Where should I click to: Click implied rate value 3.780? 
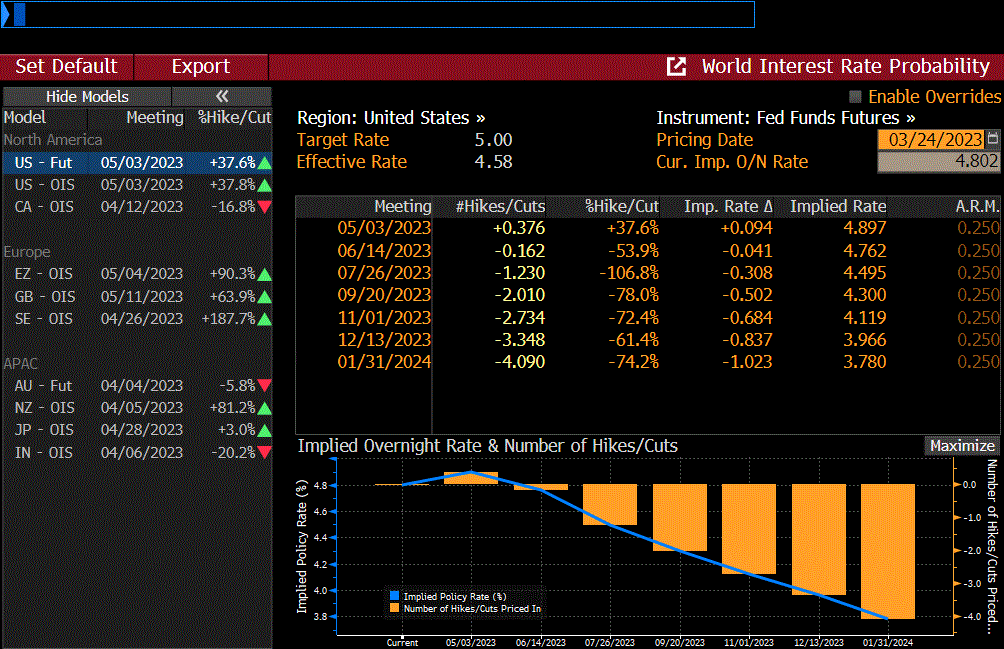864,362
